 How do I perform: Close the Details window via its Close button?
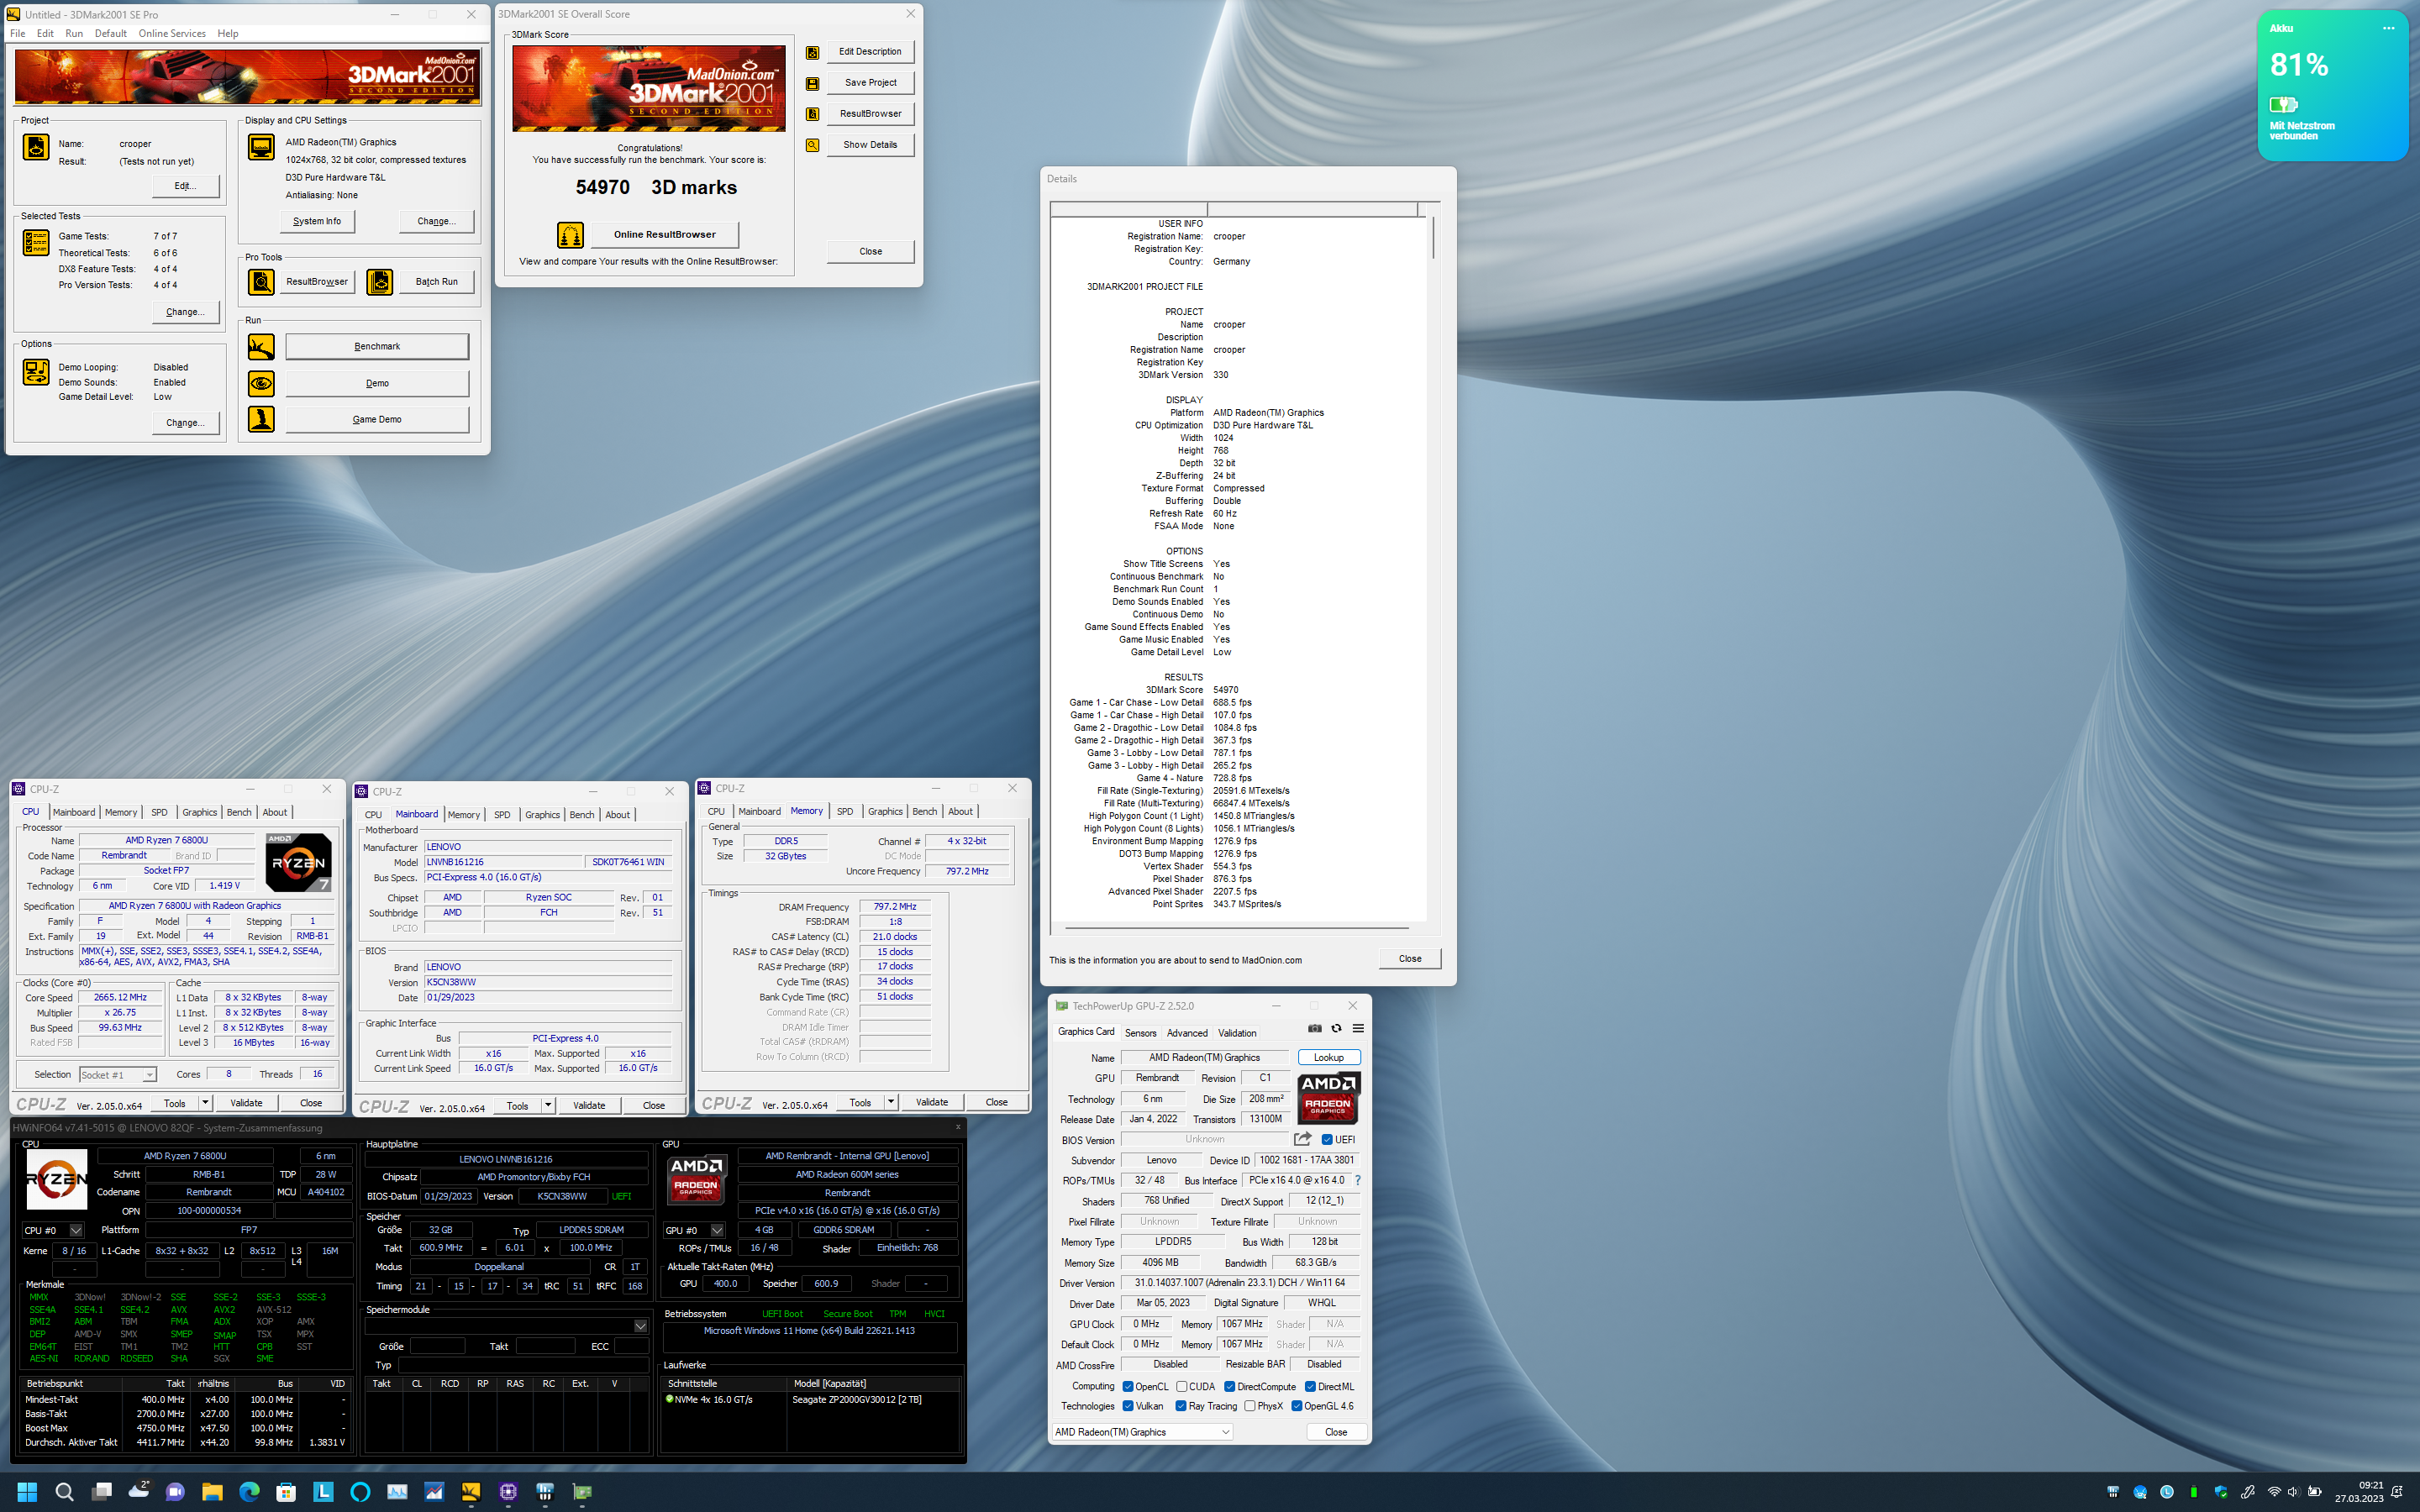(x=1410, y=958)
